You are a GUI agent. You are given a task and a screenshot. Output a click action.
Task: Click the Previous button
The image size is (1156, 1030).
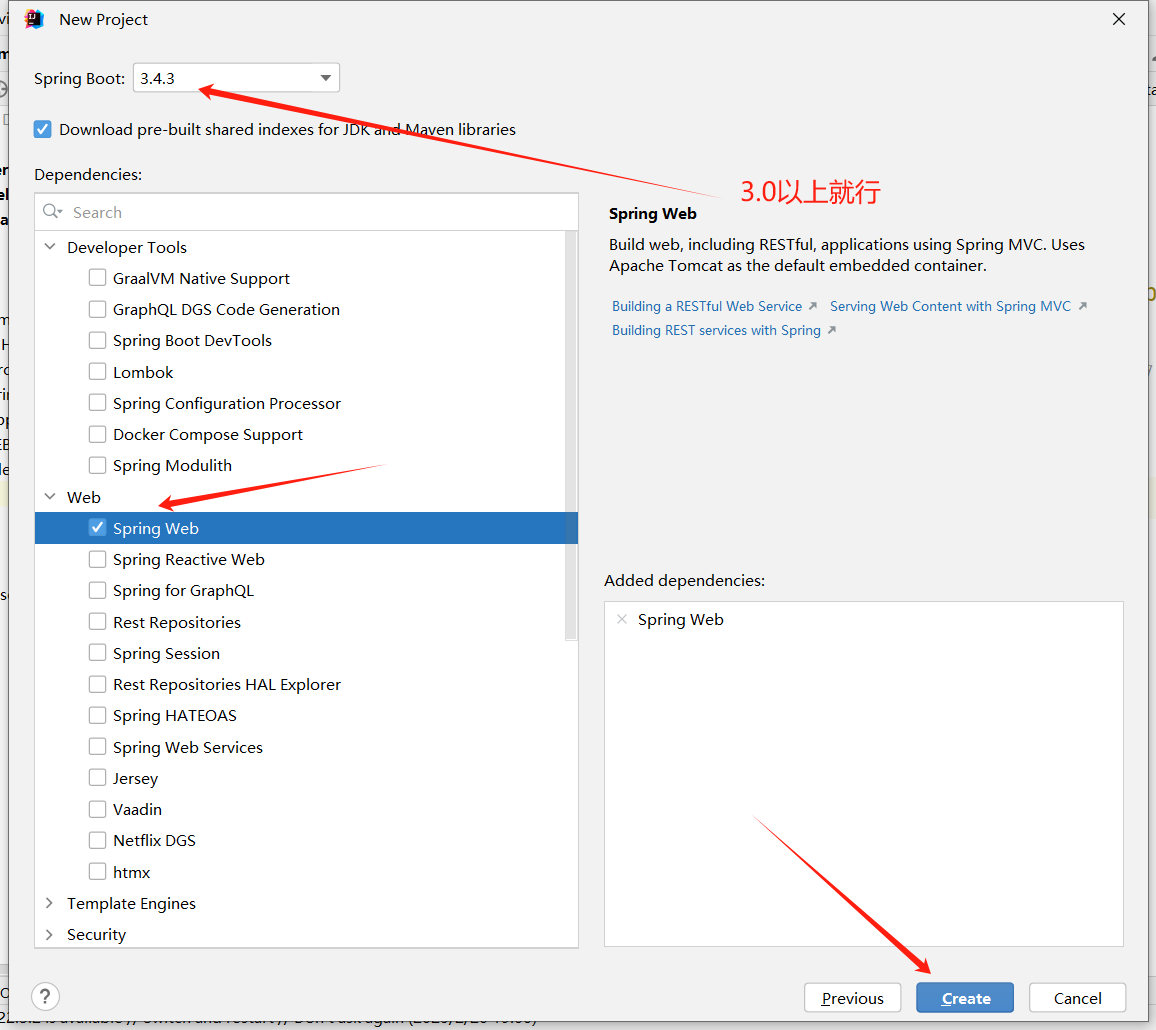(852, 998)
